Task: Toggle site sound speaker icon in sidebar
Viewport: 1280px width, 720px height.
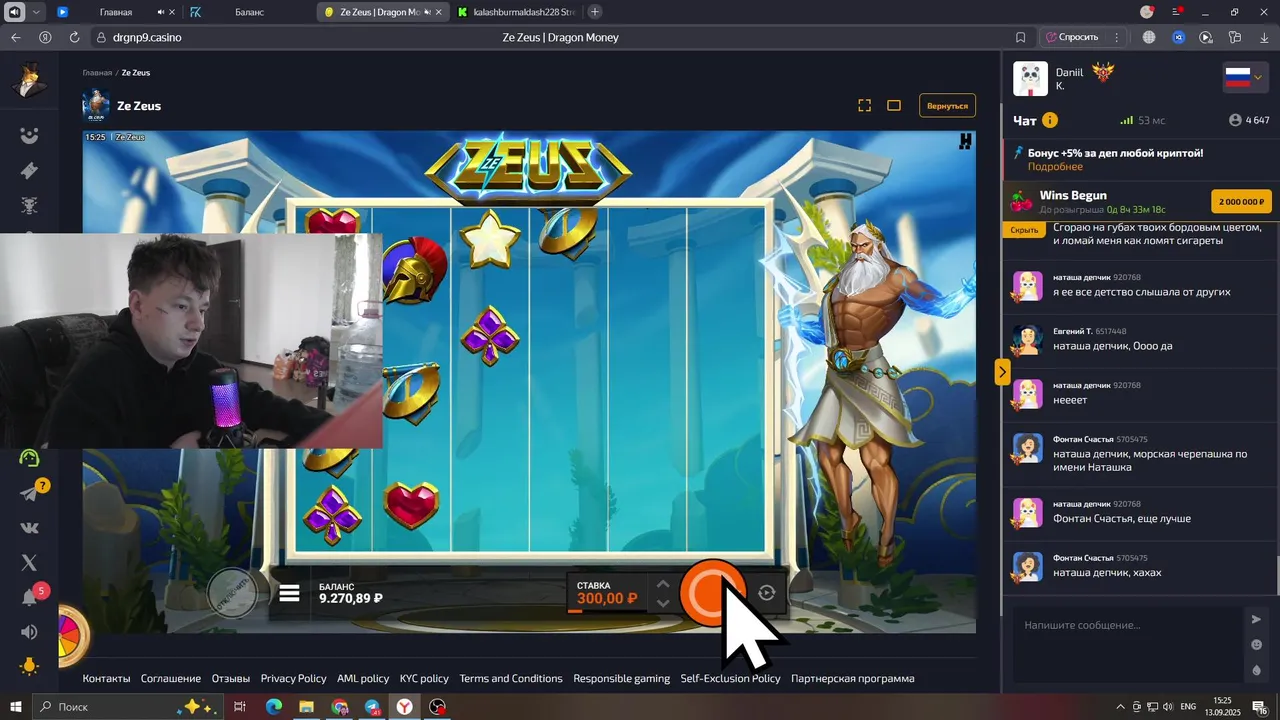Action: click(29, 632)
